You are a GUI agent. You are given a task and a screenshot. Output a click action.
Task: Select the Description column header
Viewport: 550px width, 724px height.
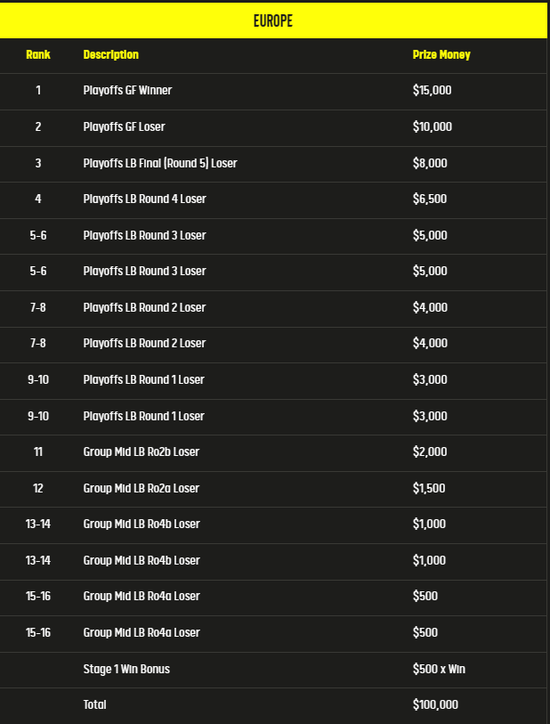click(x=111, y=55)
